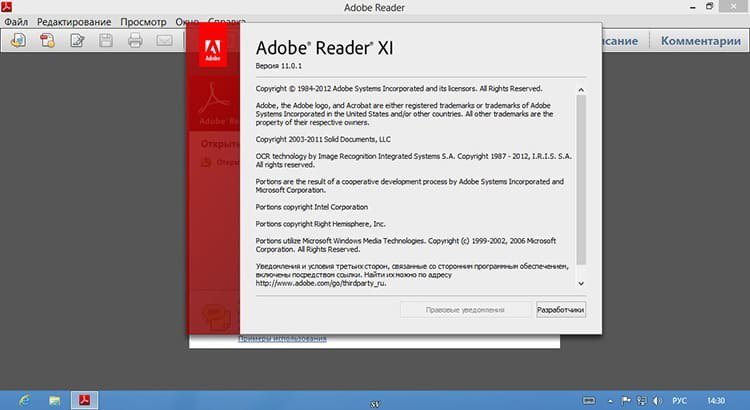The height and width of the screenshot is (410, 750).
Task: Click the 'Copyright 2003-2011 Solid Documents, LLC' line
Action: tap(323, 139)
